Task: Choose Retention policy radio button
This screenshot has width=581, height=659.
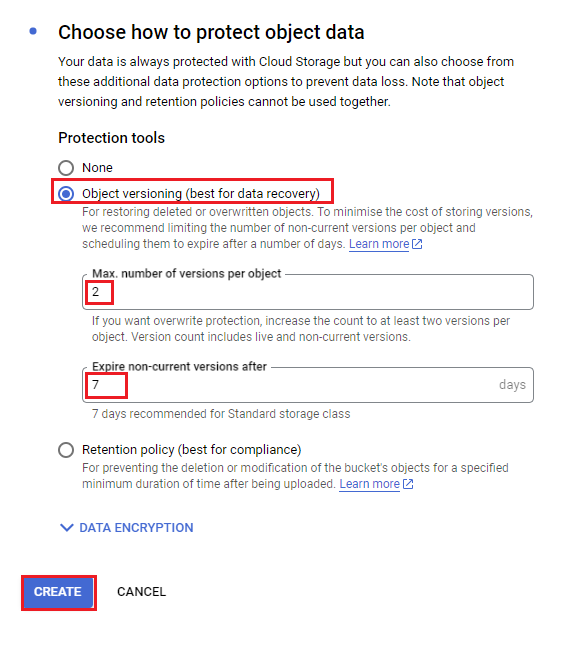Action: coord(66,450)
